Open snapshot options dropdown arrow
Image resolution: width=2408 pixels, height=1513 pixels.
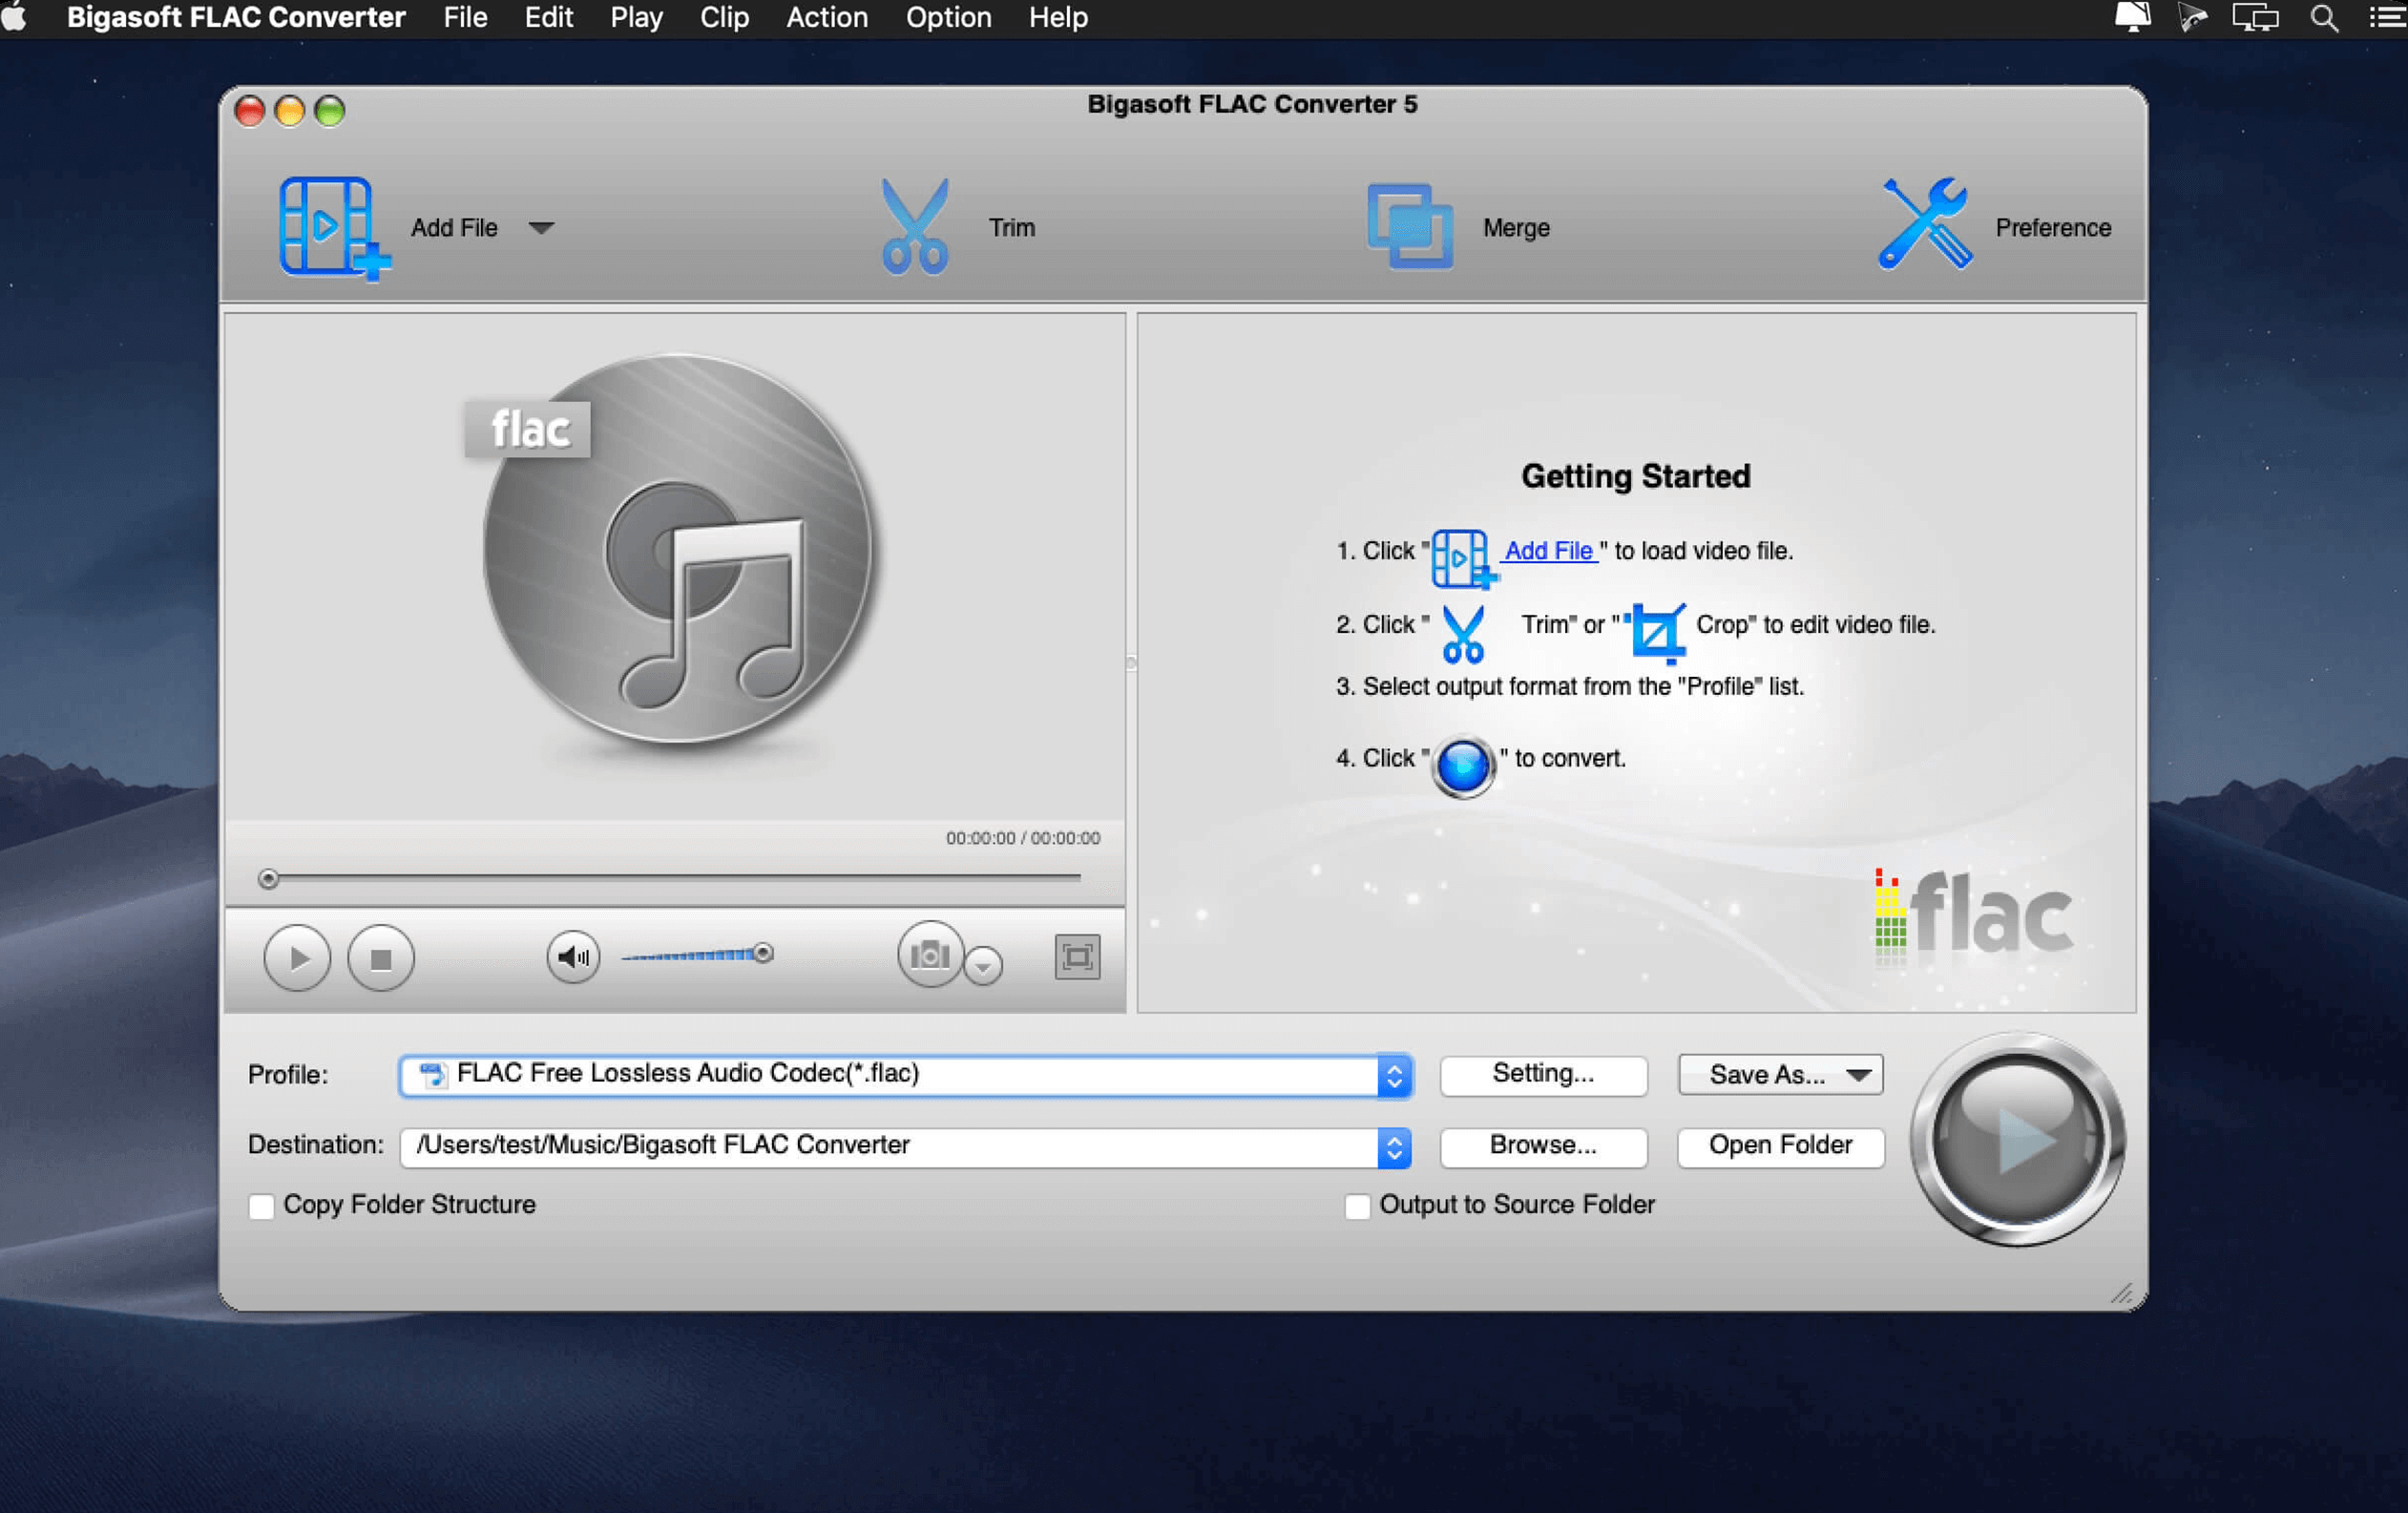(984, 965)
